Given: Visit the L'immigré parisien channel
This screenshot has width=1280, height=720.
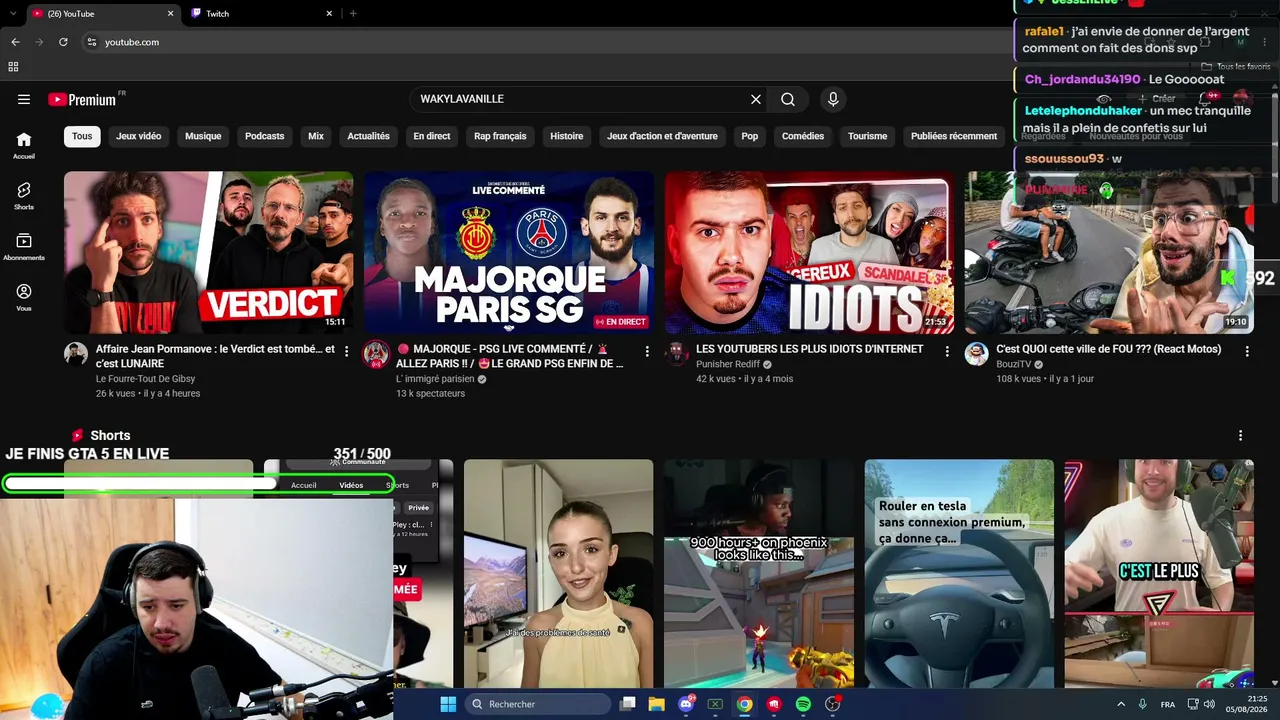Looking at the screenshot, I should [x=435, y=379].
